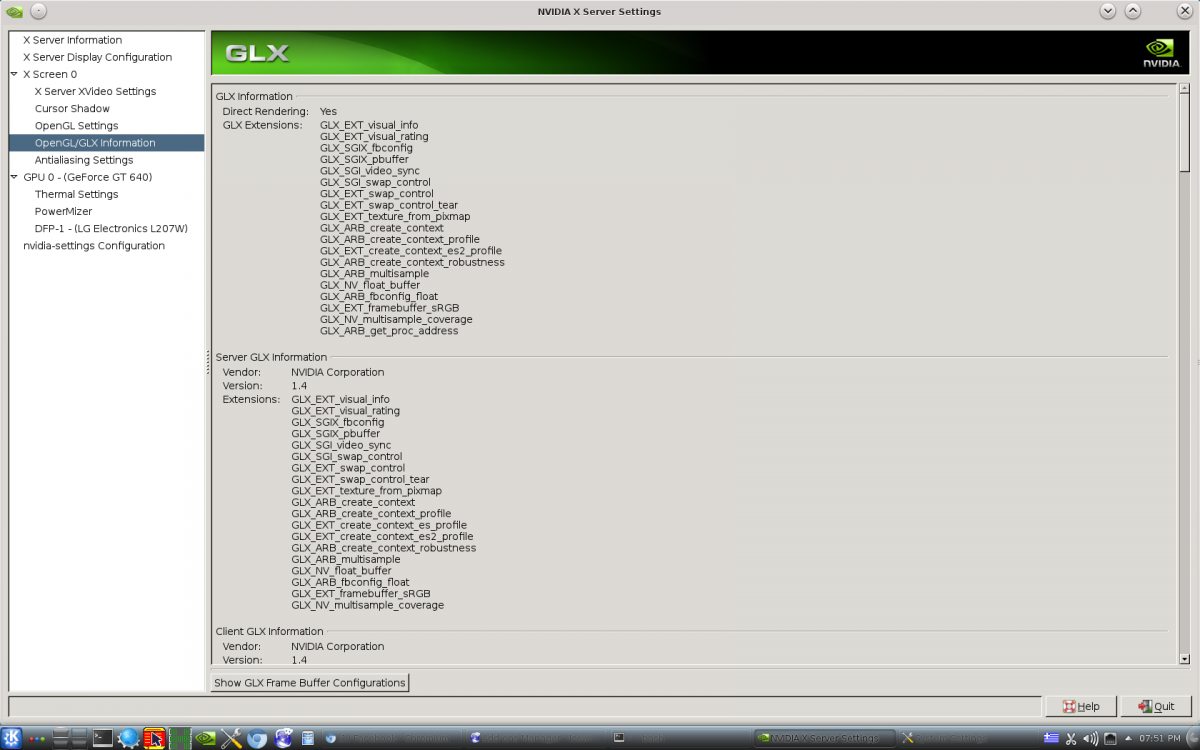Select X Server Display Configuration

pos(97,57)
